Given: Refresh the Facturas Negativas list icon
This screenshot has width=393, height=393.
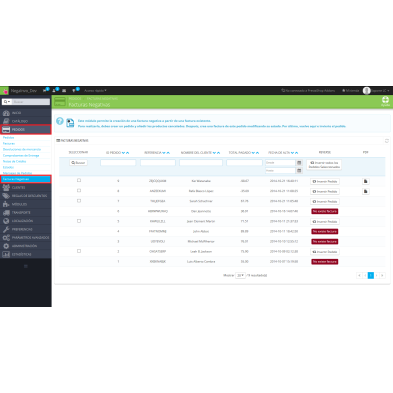Looking at the screenshot, I should (x=387, y=141).
